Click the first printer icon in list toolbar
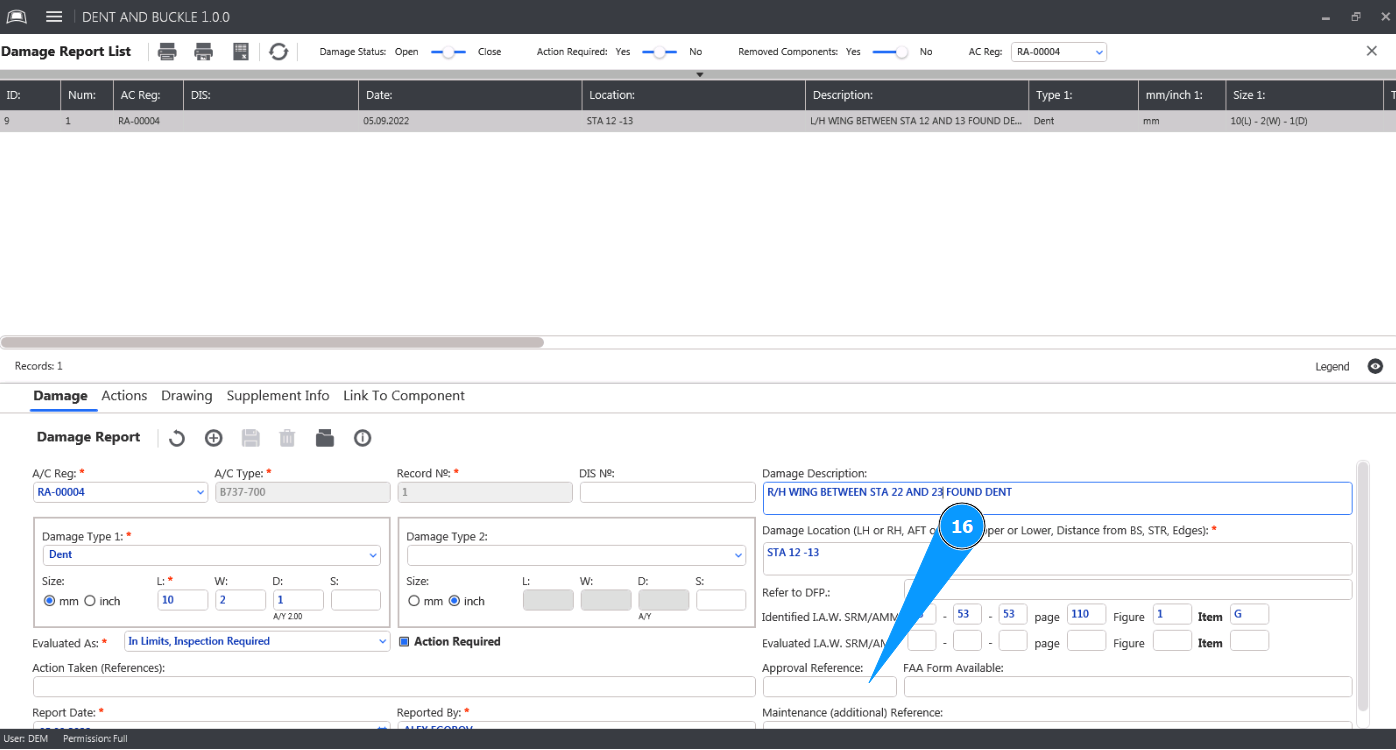The image size is (1396, 750). point(168,52)
